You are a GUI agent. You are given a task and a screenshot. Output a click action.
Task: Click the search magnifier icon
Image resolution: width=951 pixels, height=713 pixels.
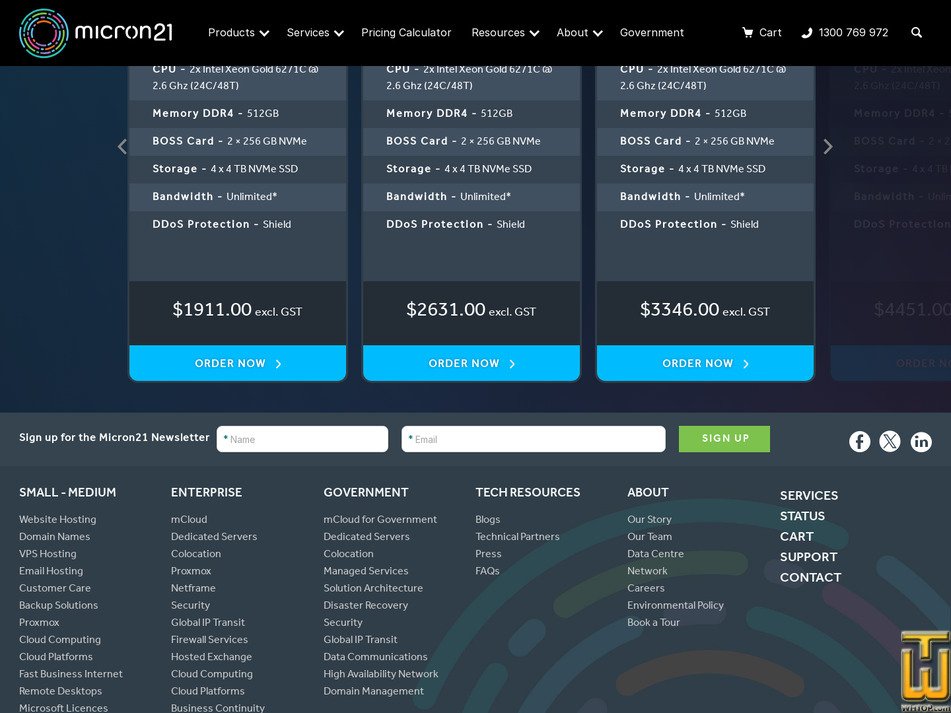(x=916, y=32)
